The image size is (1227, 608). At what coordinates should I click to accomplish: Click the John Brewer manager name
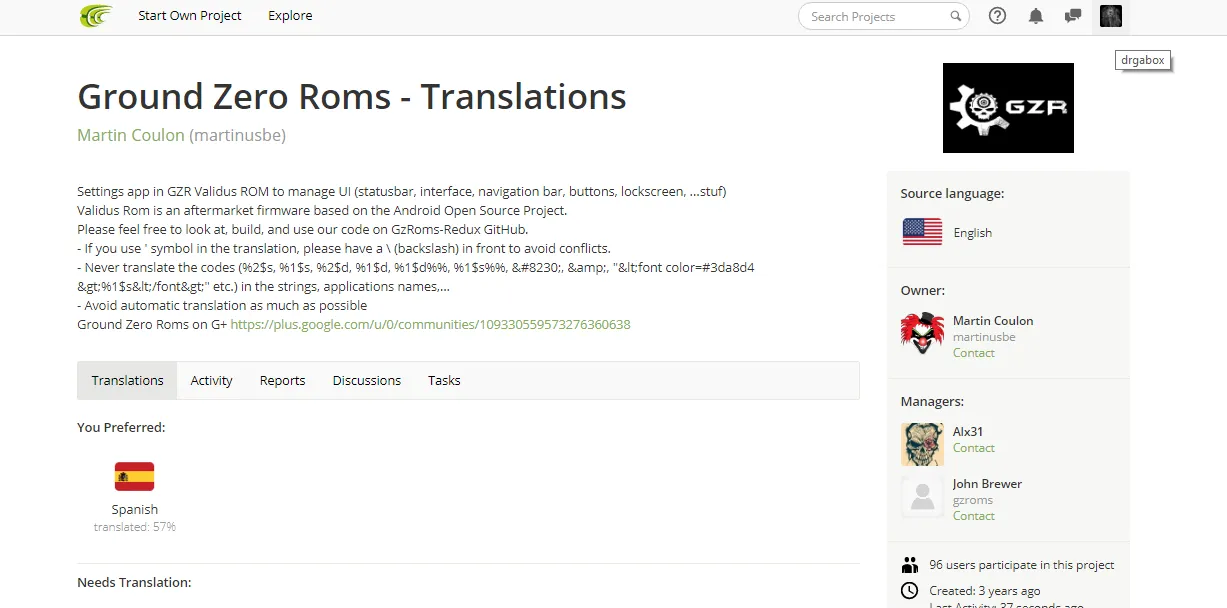click(x=987, y=484)
